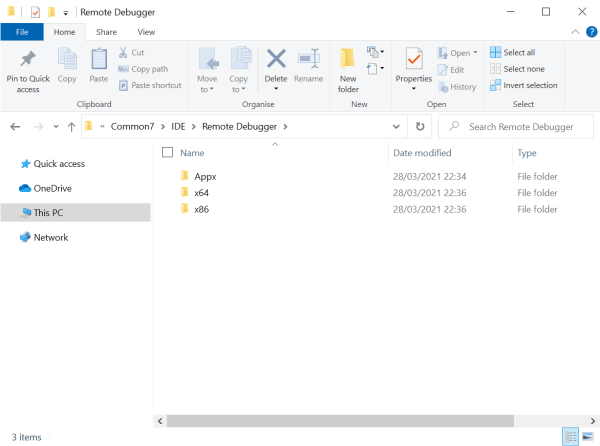Click the scrollbar right arrow
600x446 pixels.
[593, 421]
